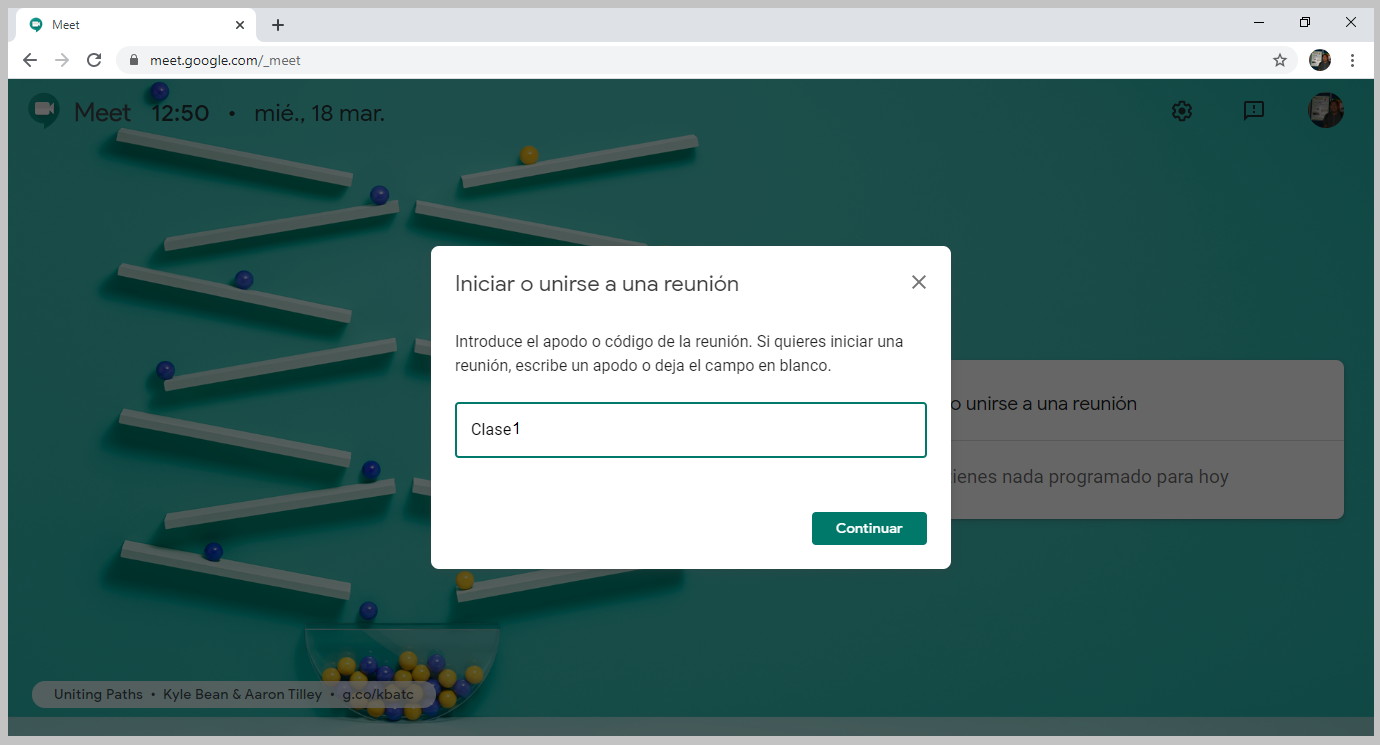
Task: Restore down the Chrome window
Action: coord(1305,22)
